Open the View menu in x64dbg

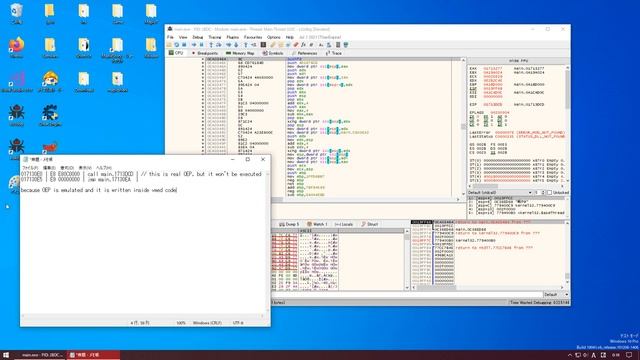(183, 37)
